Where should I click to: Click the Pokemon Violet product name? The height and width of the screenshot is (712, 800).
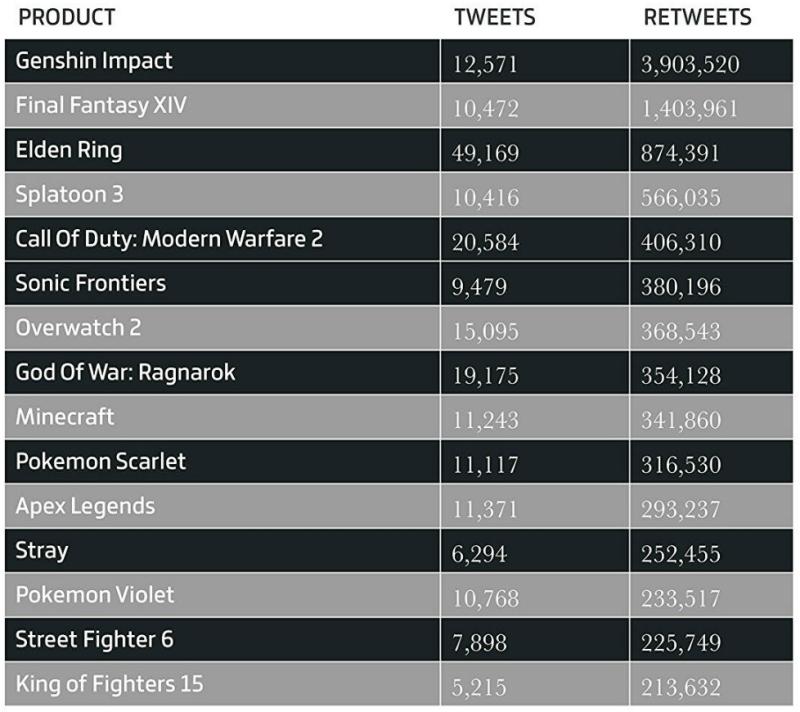pyautogui.click(x=94, y=595)
